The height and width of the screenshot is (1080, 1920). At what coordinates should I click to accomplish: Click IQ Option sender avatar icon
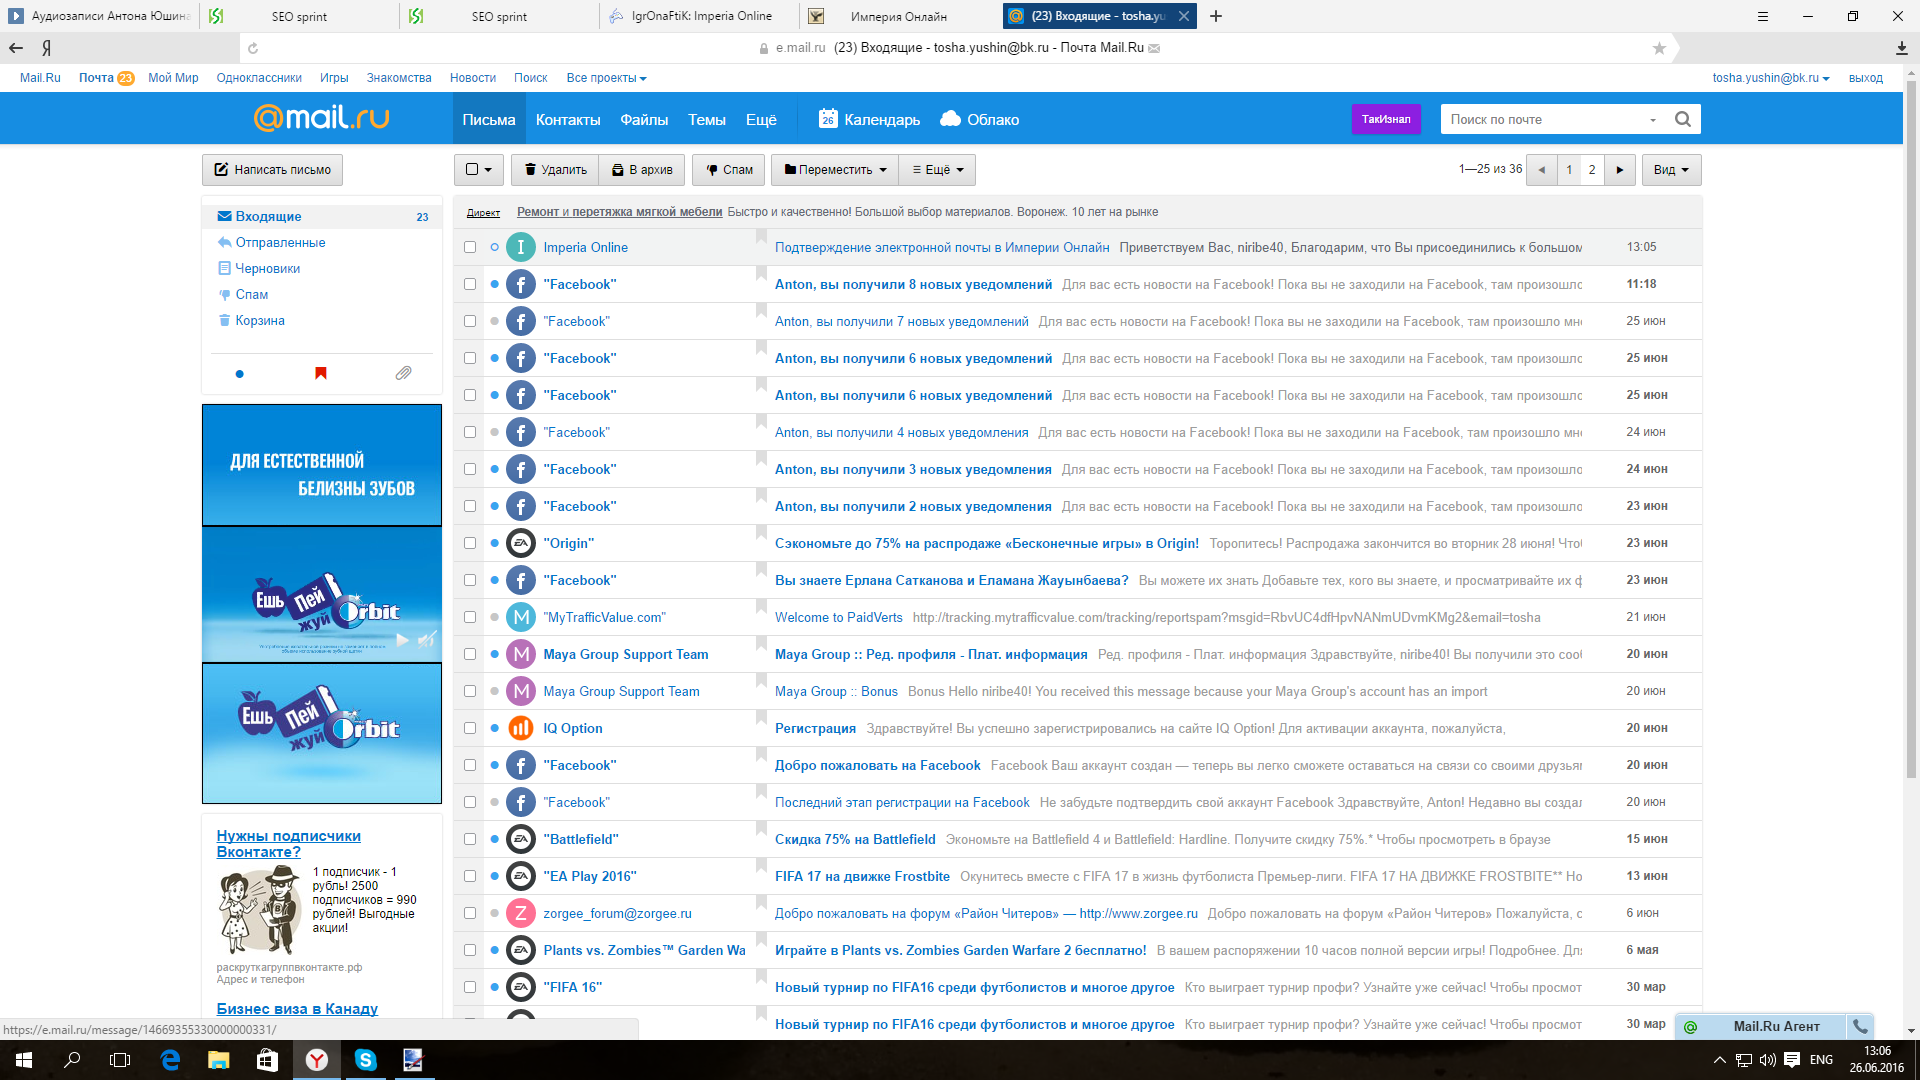tap(520, 728)
